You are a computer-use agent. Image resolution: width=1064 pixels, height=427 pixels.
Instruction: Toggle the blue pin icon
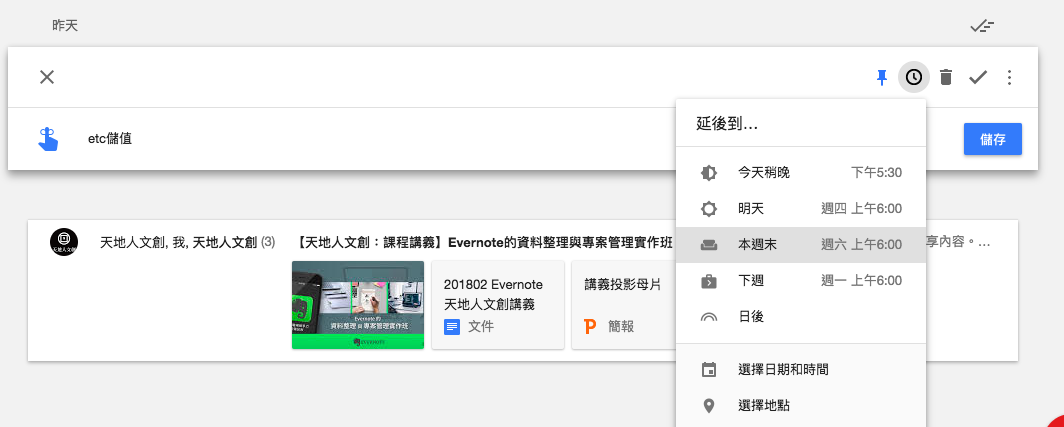[x=881, y=77]
